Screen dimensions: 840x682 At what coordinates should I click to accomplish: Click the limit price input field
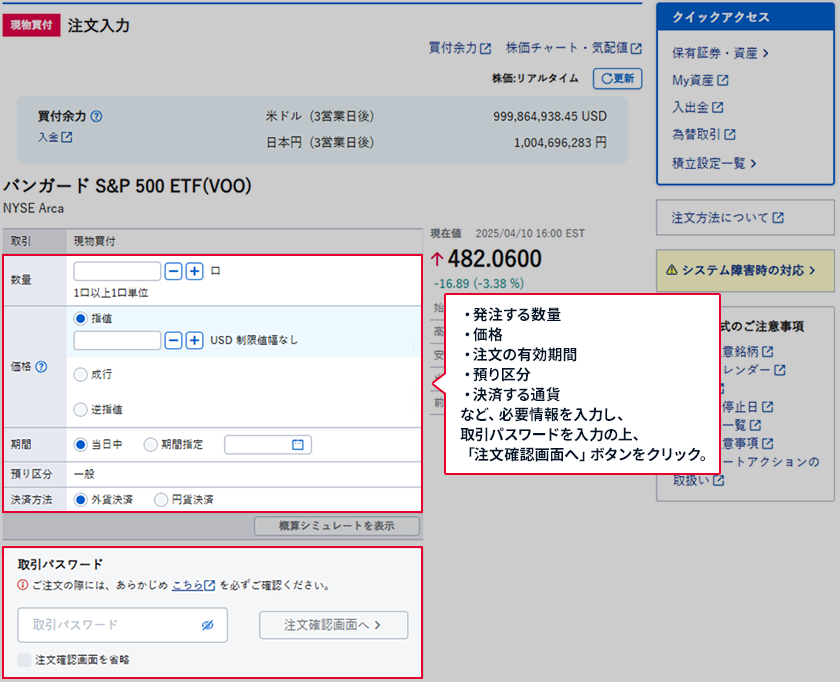117,340
